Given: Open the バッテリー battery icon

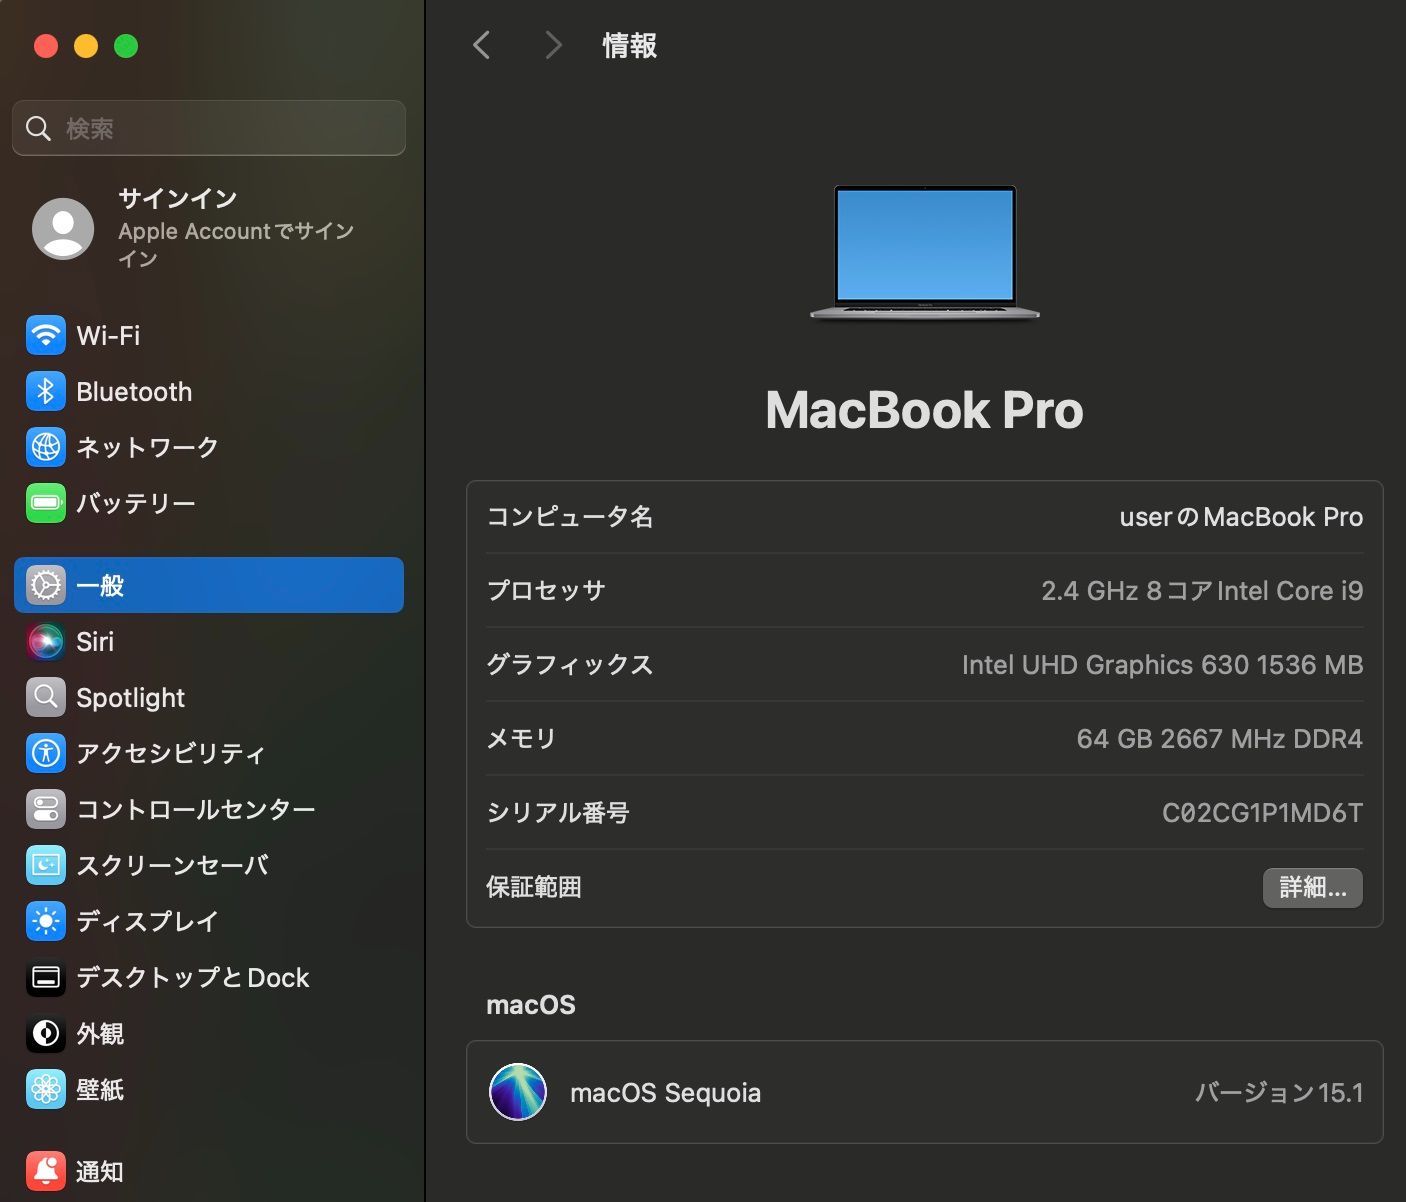Looking at the screenshot, I should (46, 503).
